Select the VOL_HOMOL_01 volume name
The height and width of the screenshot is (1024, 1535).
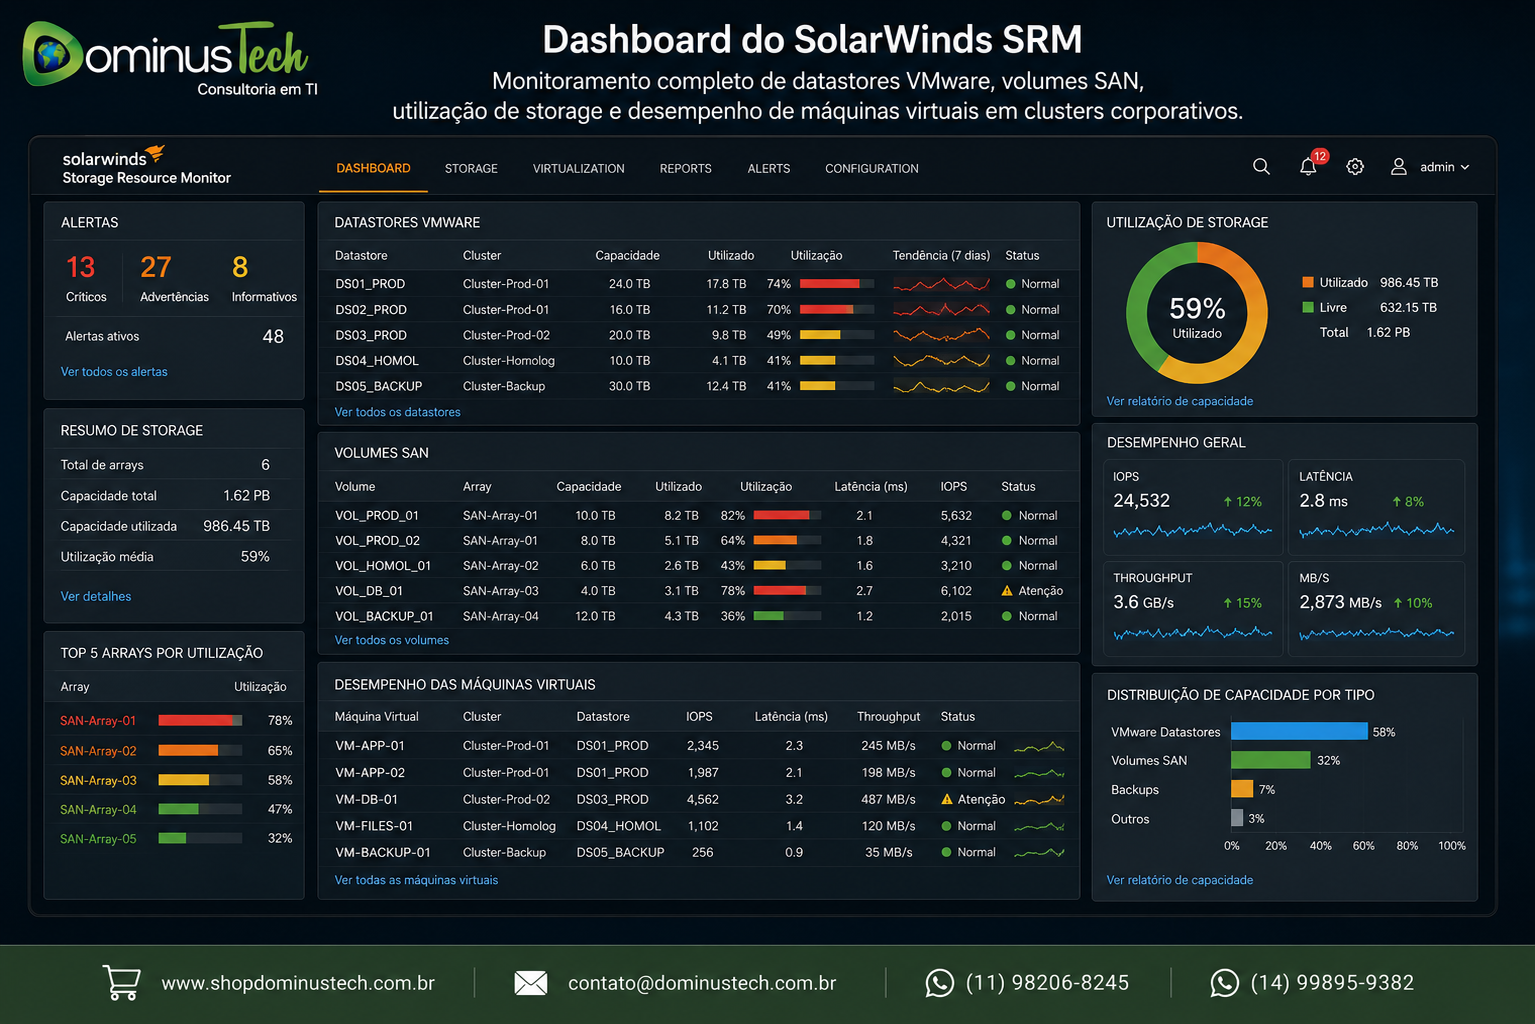click(383, 566)
